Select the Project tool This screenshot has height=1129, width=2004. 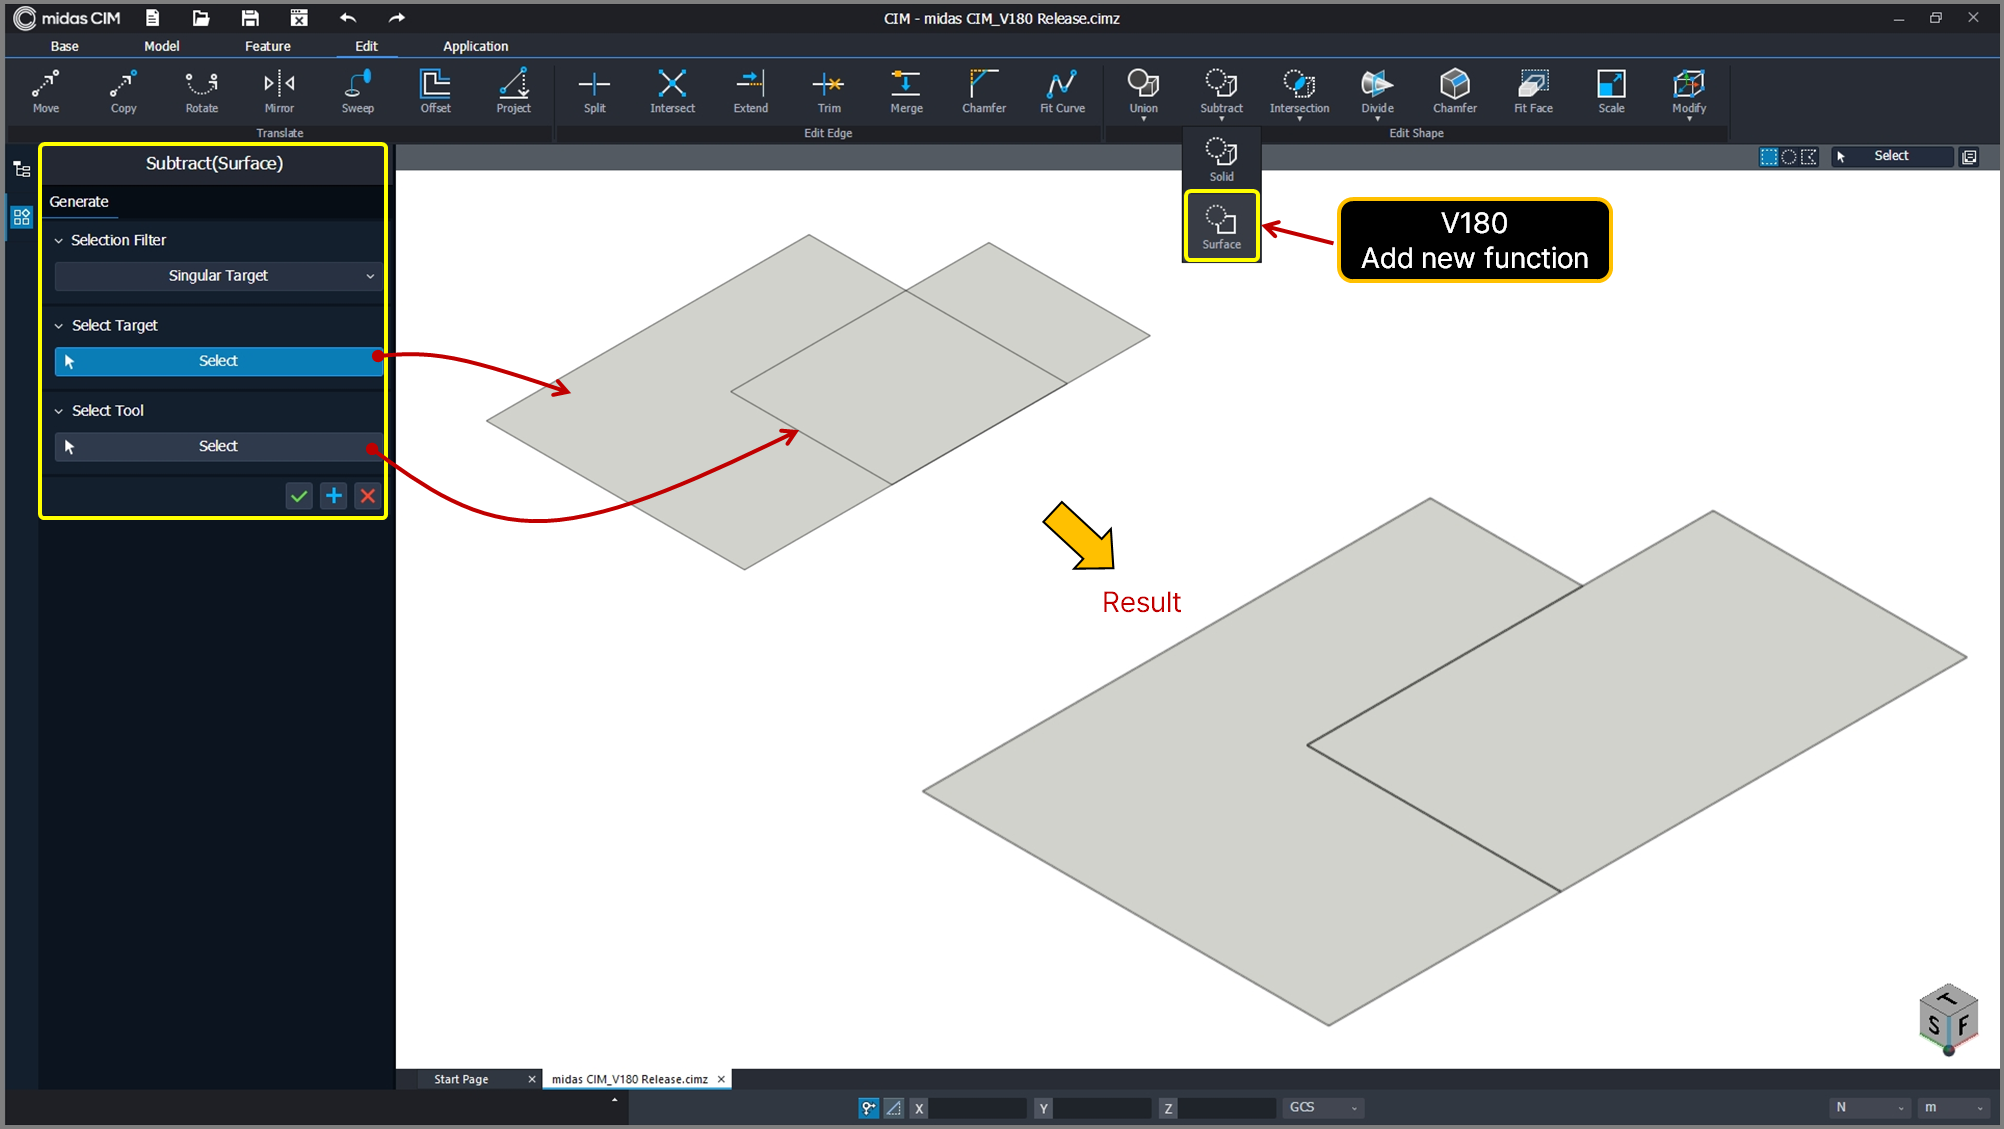click(513, 91)
